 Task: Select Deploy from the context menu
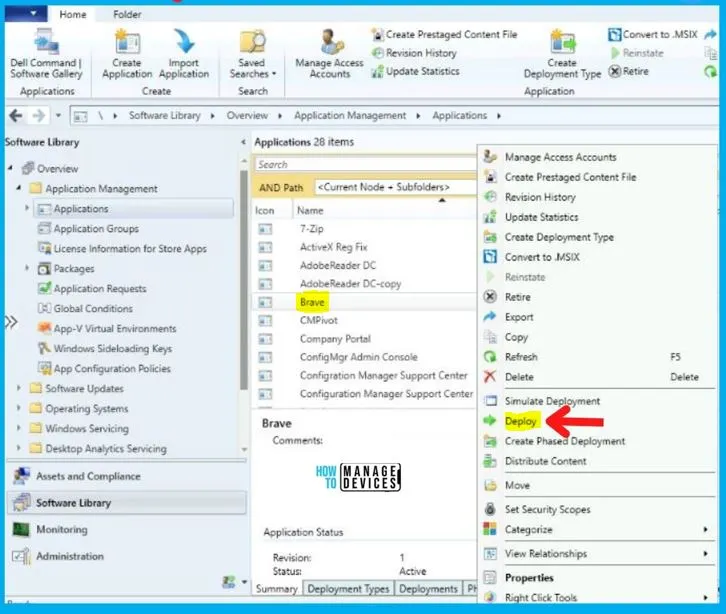point(521,421)
